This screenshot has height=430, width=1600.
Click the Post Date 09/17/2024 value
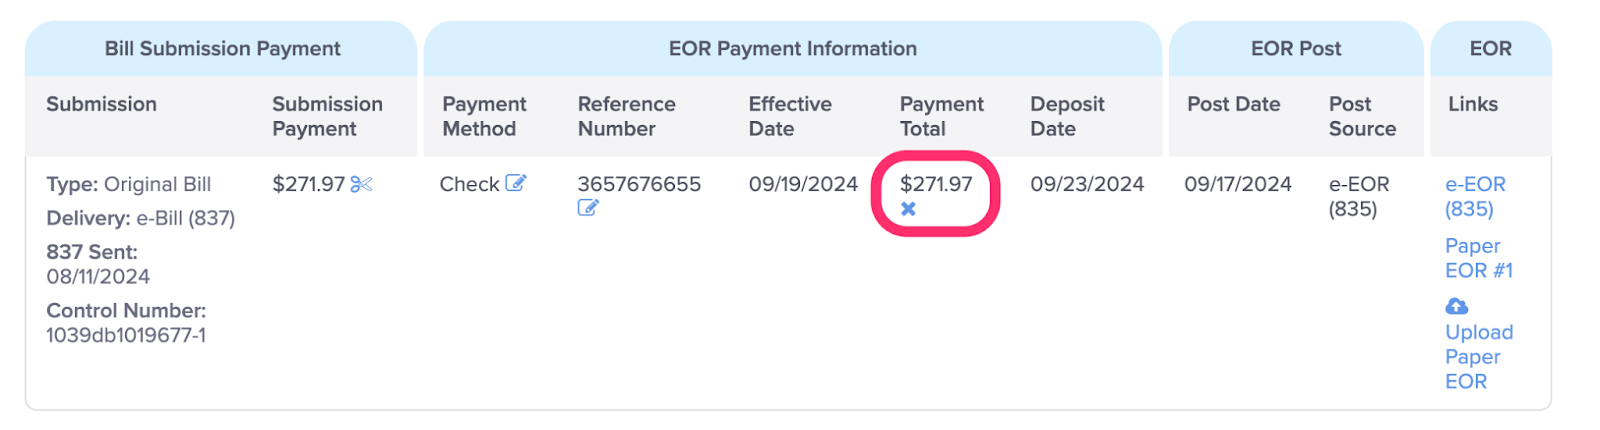pyautogui.click(x=1238, y=184)
